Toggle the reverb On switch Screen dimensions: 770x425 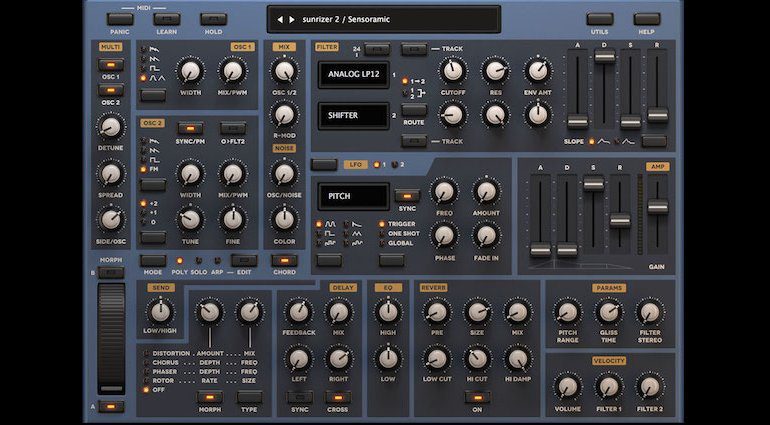pos(476,396)
